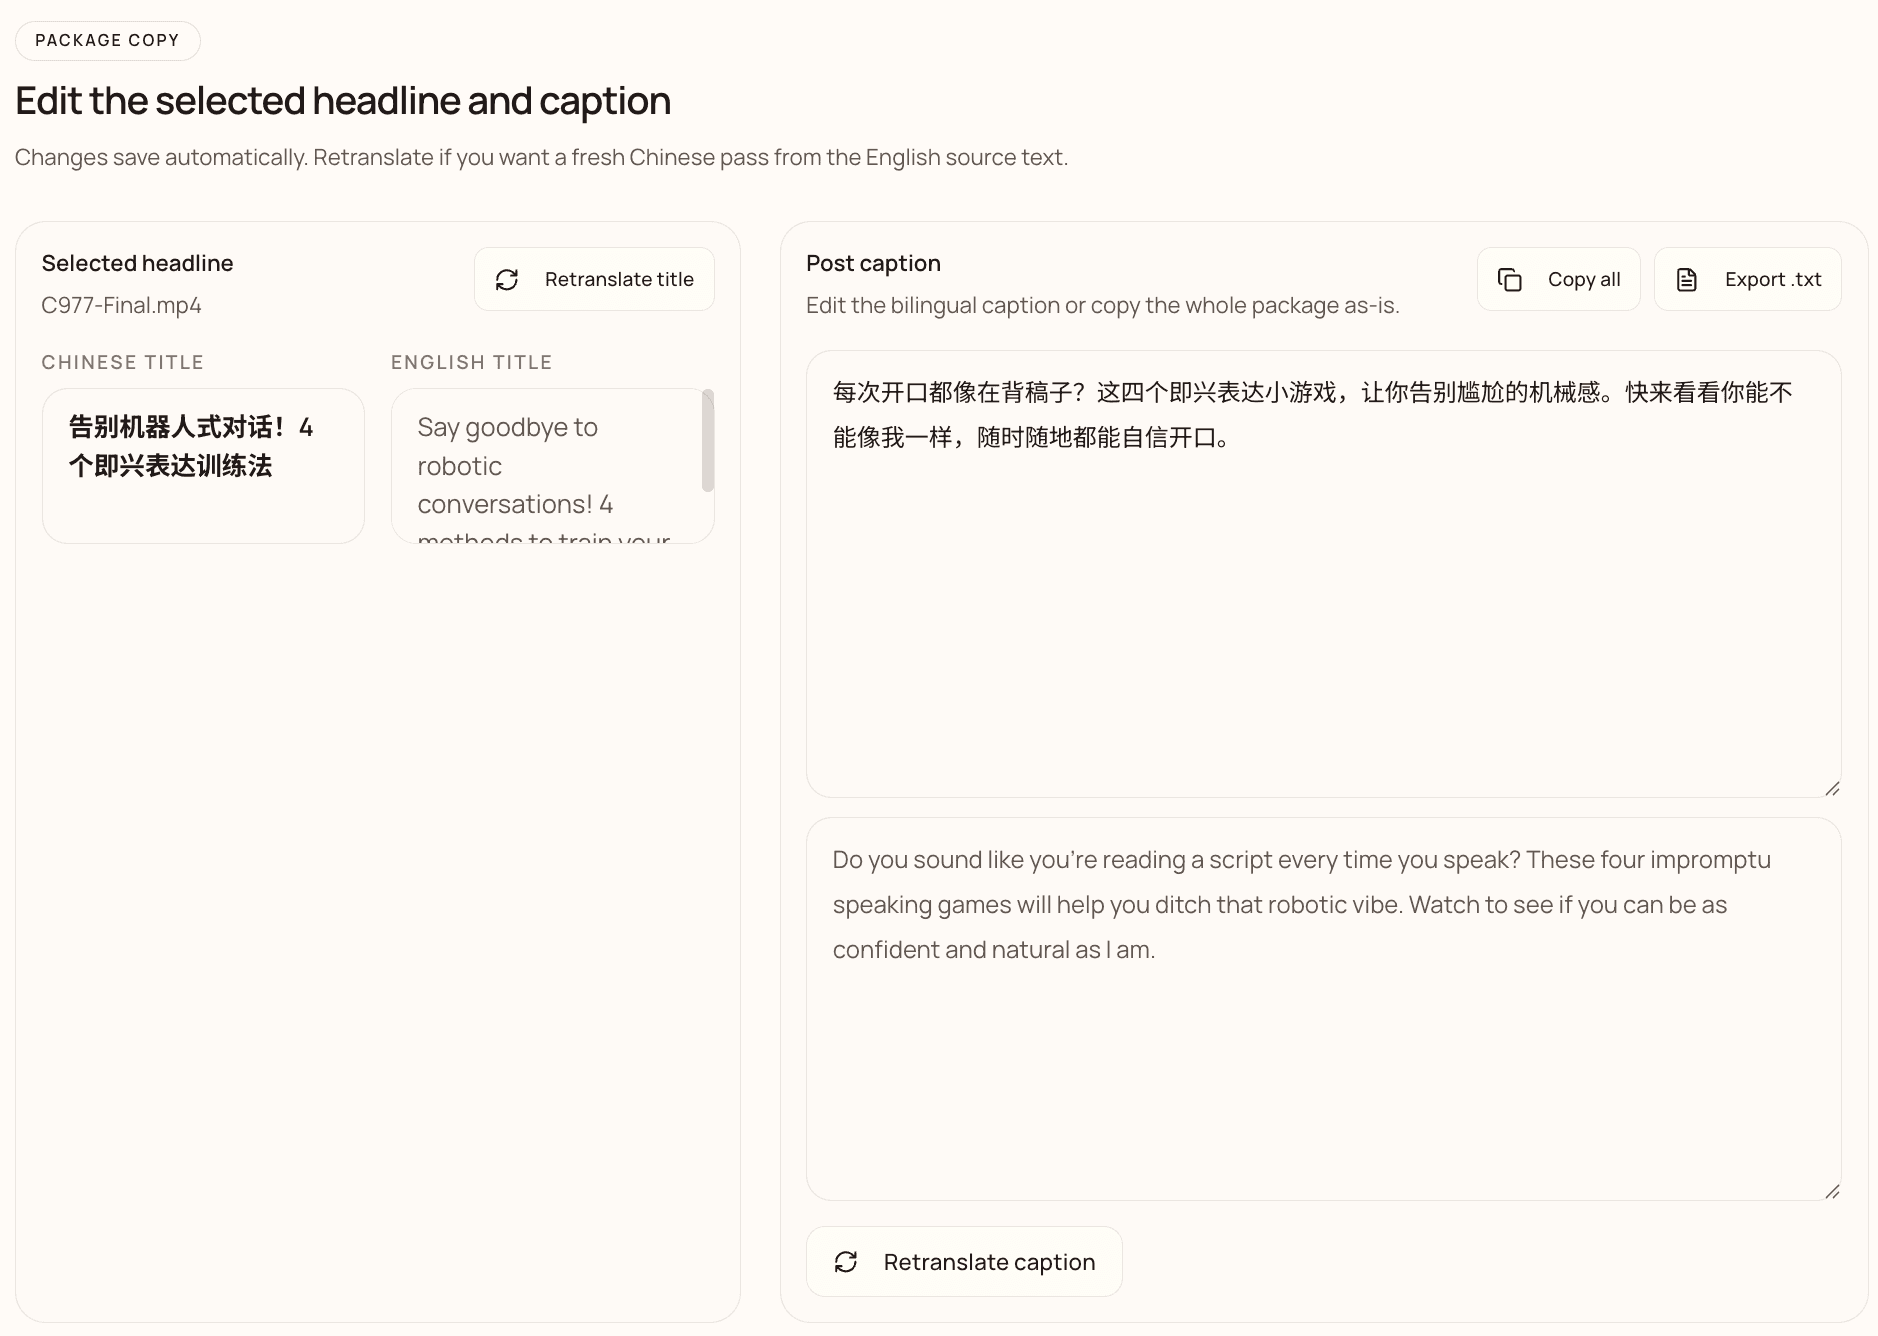The width and height of the screenshot is (1878, 1336).
Task: Click the 'Edit the selected headline and caption' heading
Action: [x=343, y=101]
